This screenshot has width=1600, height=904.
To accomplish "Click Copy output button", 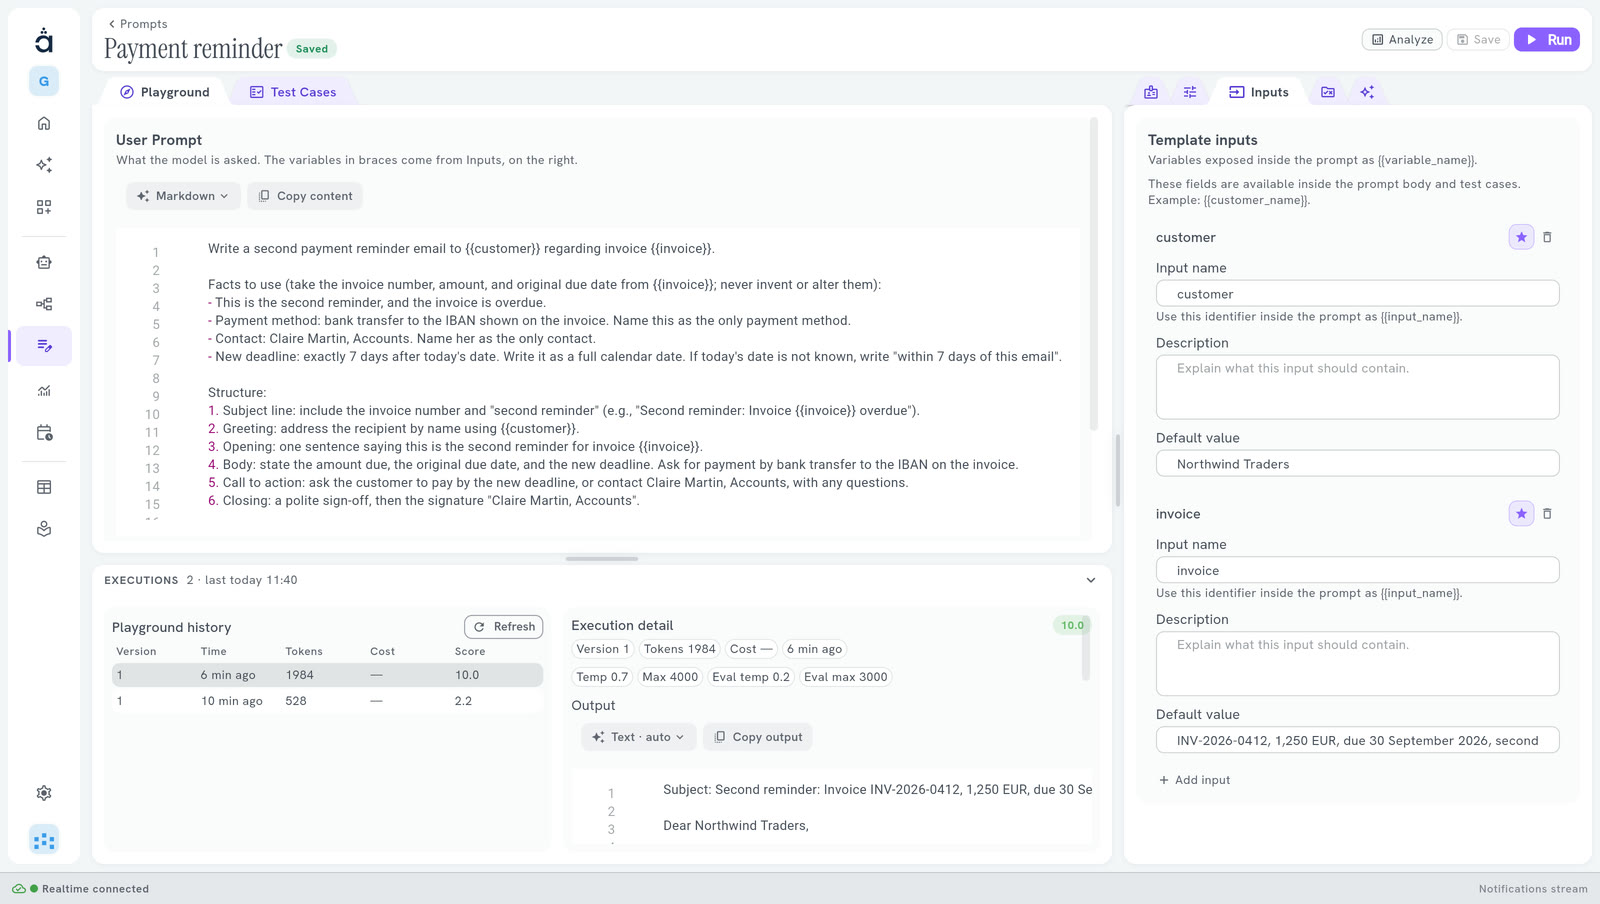I will click(x=758, y=737).
